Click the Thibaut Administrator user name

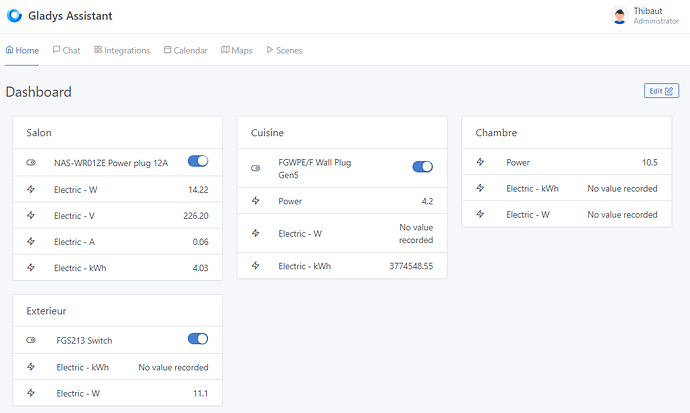click(656, 16)
